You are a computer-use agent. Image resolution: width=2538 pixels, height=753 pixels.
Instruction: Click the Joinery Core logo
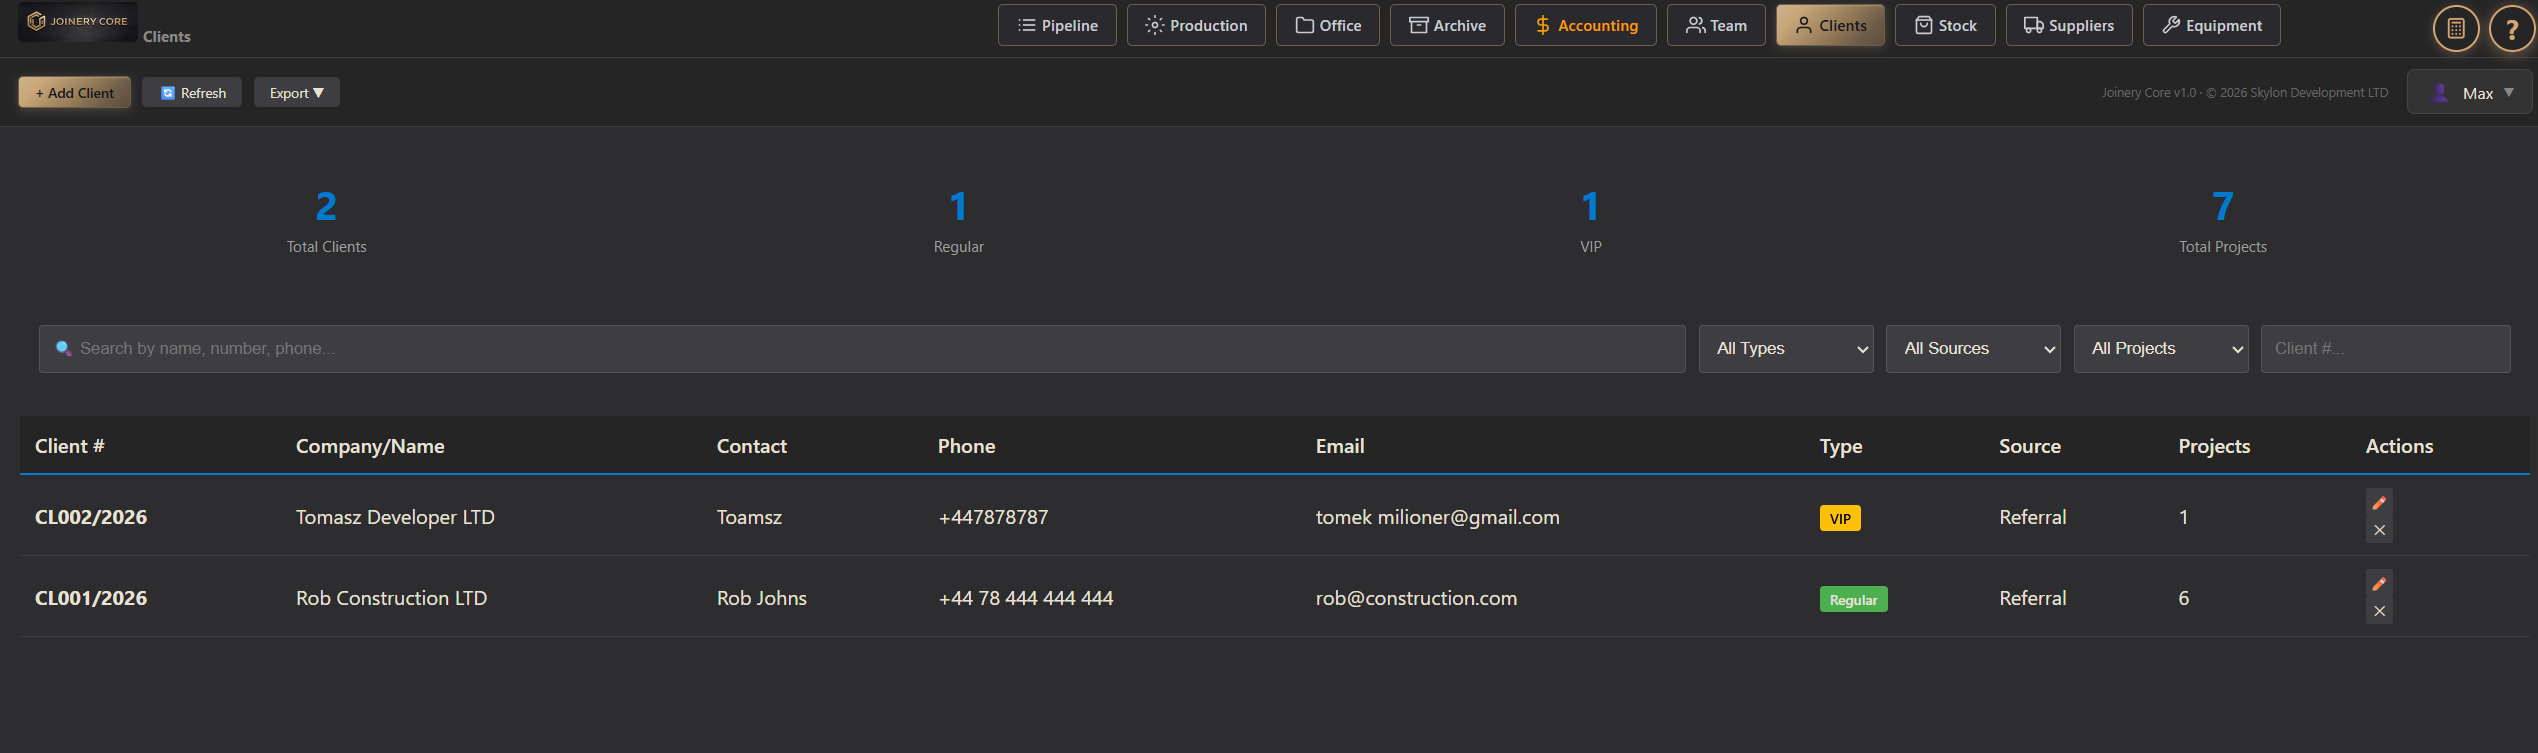(78, 21)
